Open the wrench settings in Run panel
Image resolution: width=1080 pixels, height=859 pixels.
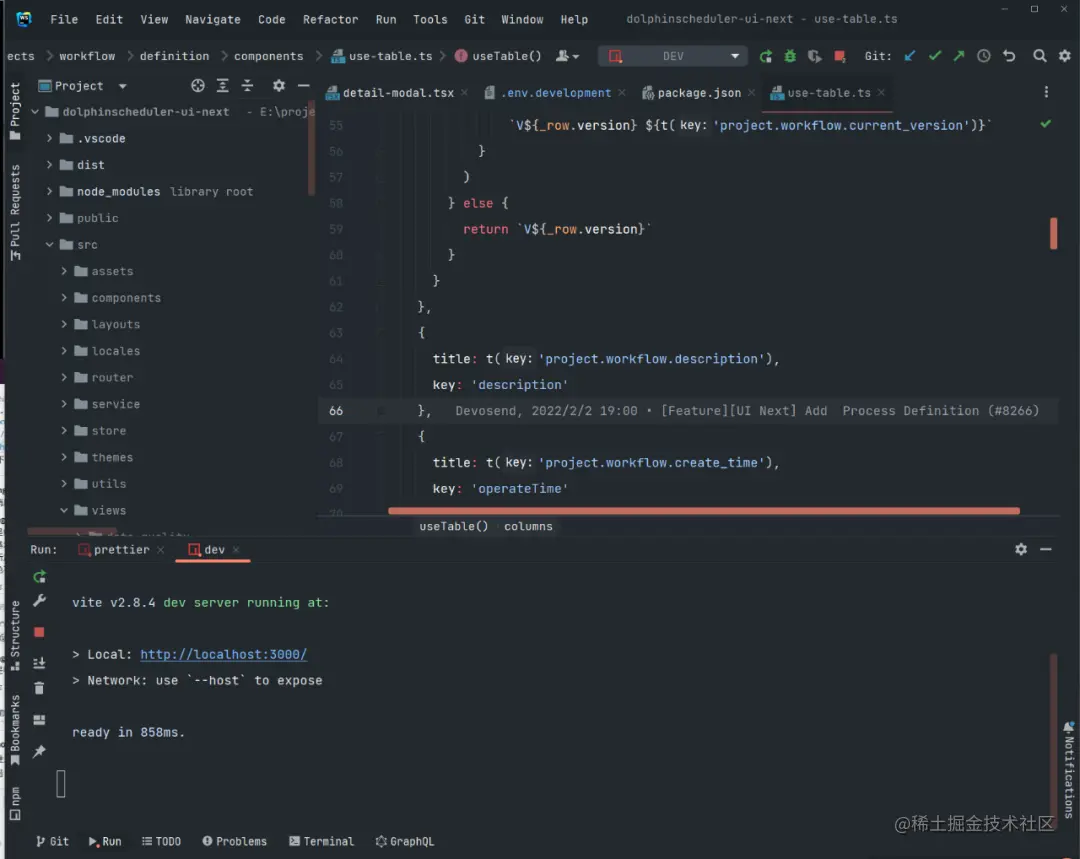(39, 601)
